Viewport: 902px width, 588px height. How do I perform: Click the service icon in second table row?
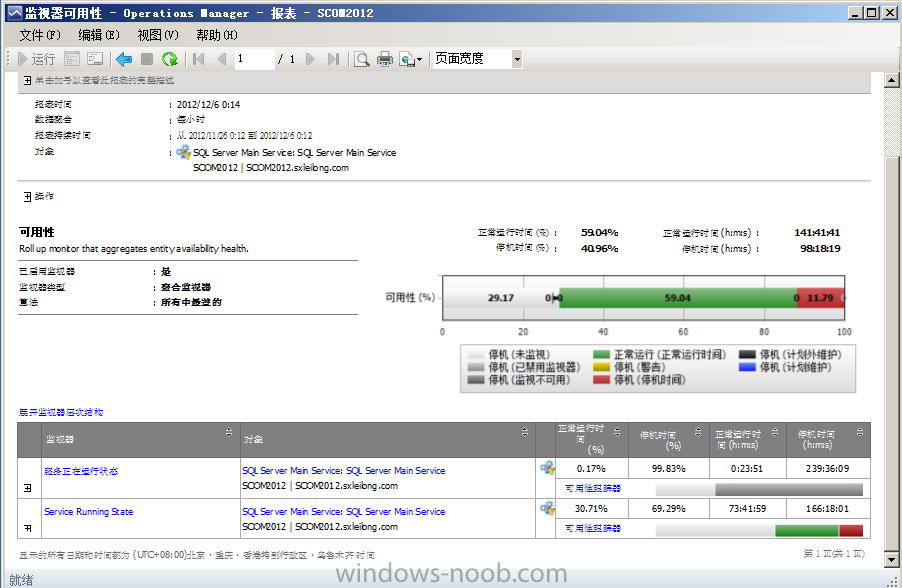click(547, 508)
